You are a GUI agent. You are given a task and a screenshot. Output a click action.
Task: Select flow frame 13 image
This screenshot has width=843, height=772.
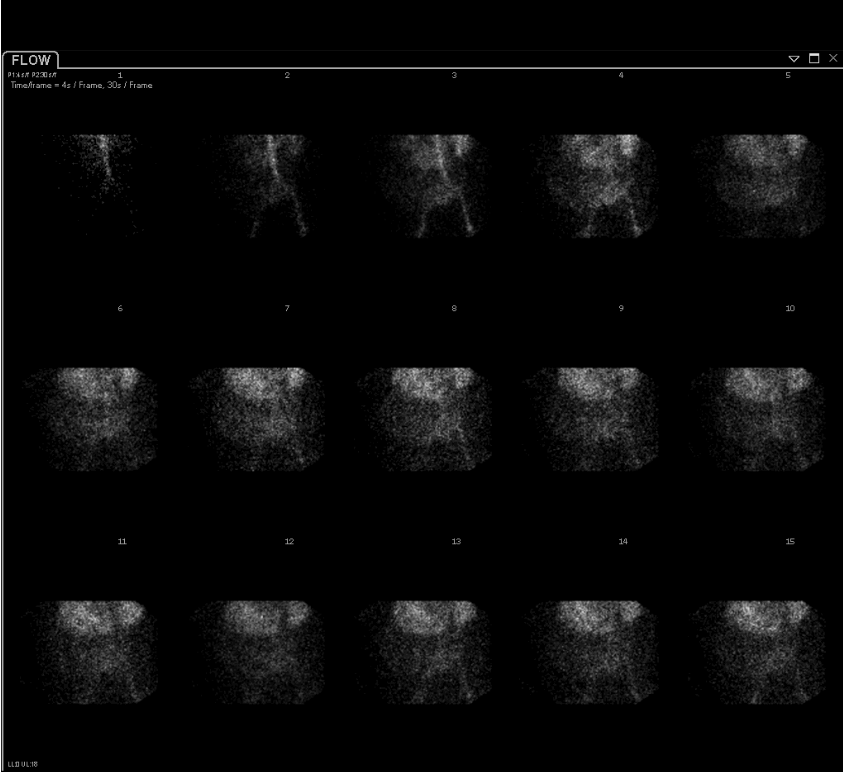(426, 652)
